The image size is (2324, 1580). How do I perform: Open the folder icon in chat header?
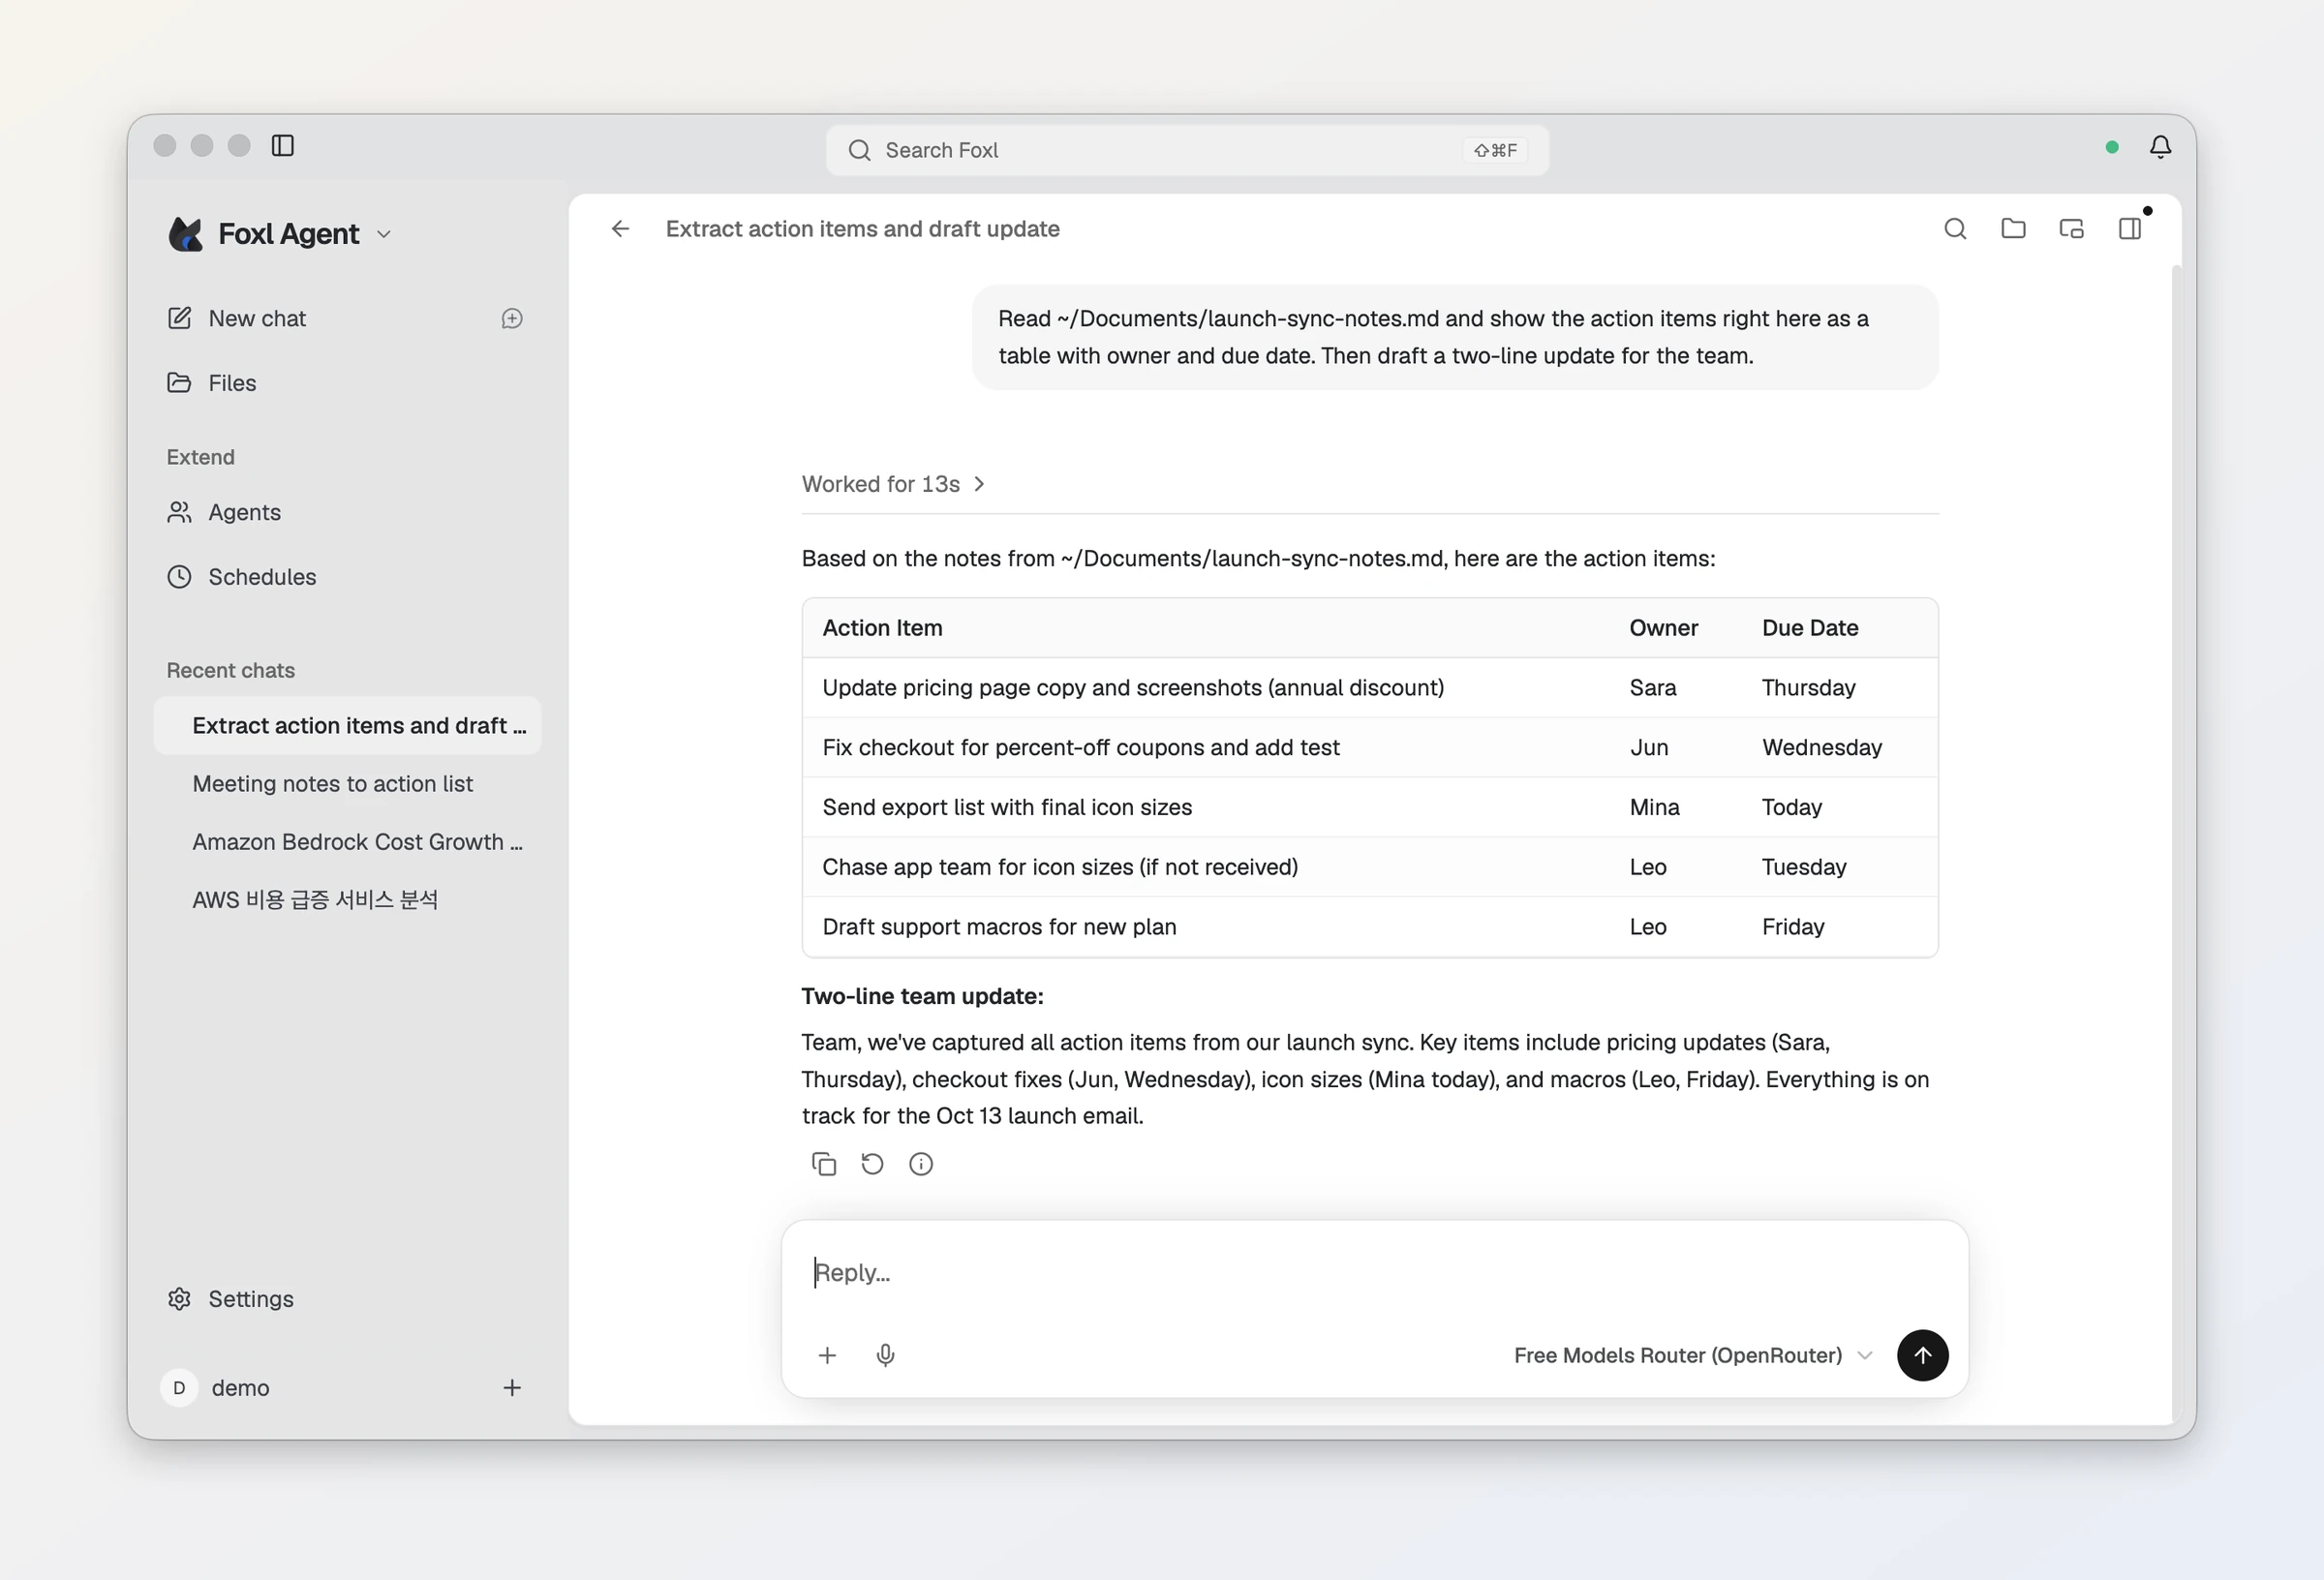point(2013,229)
